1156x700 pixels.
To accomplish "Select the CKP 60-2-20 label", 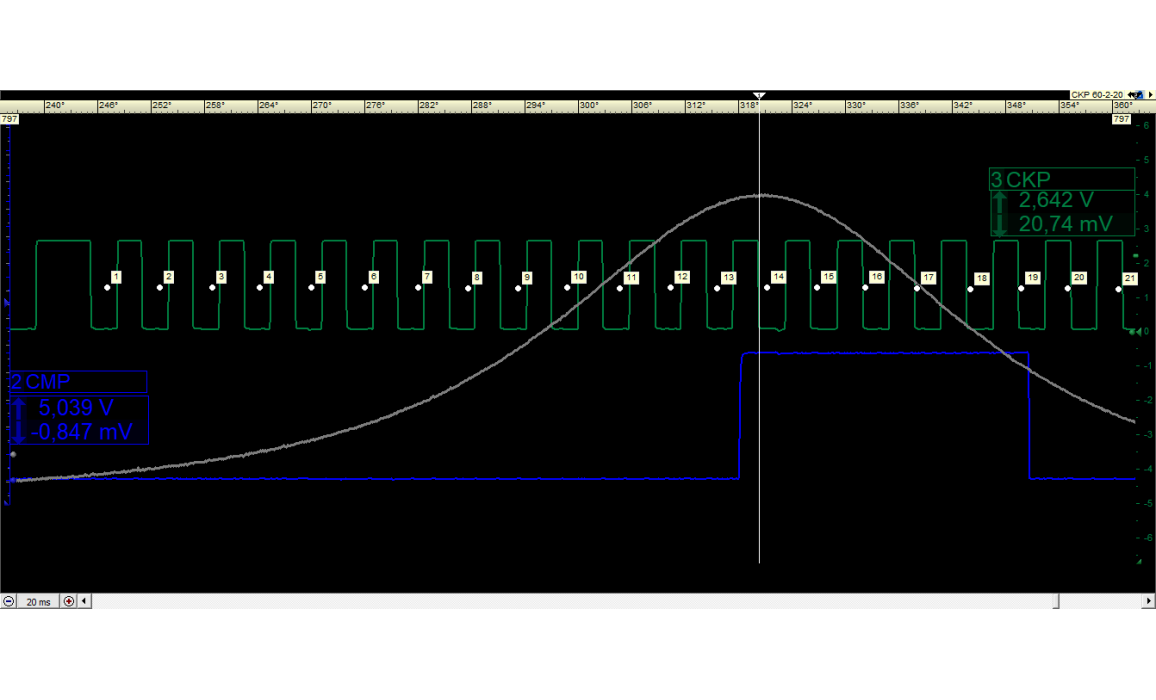I will tap(1097, 95).
